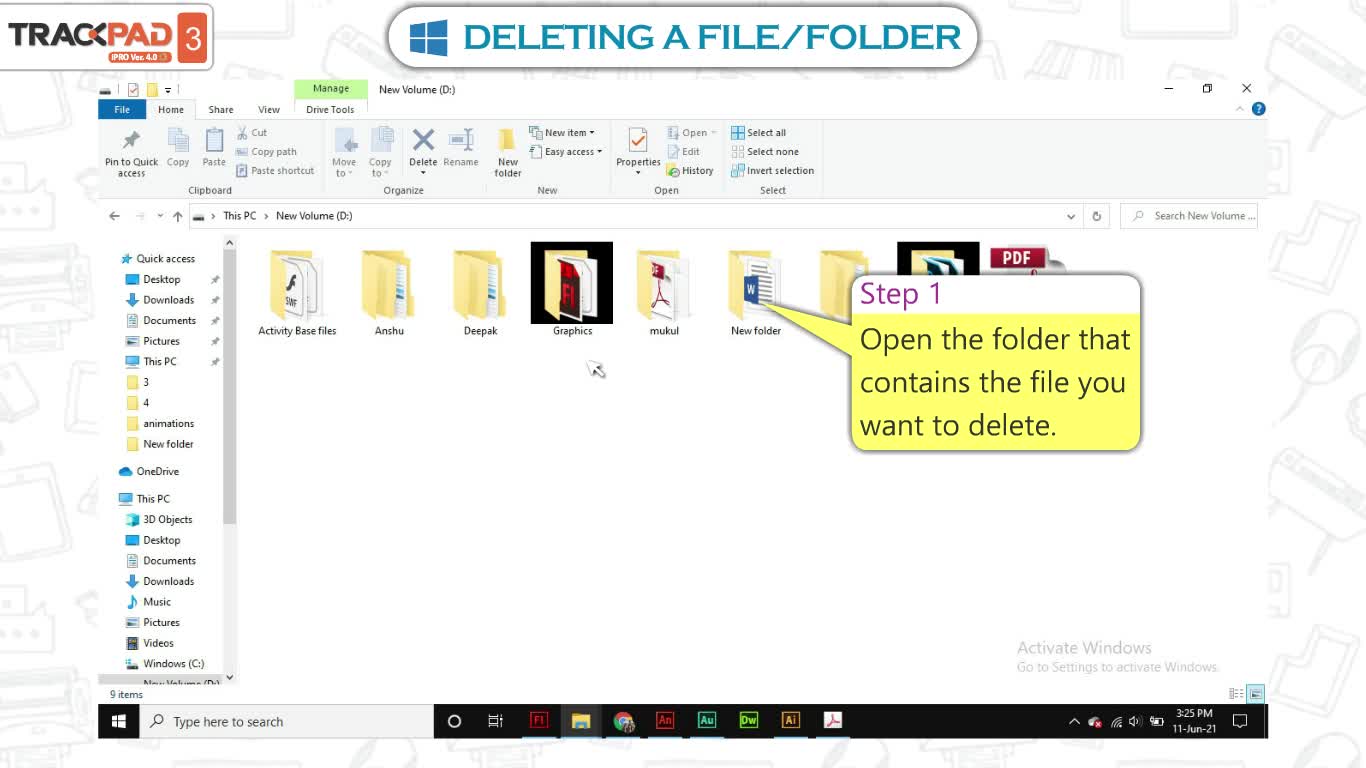Open Adobe Illustrator from the taskbar

(791, 721)
